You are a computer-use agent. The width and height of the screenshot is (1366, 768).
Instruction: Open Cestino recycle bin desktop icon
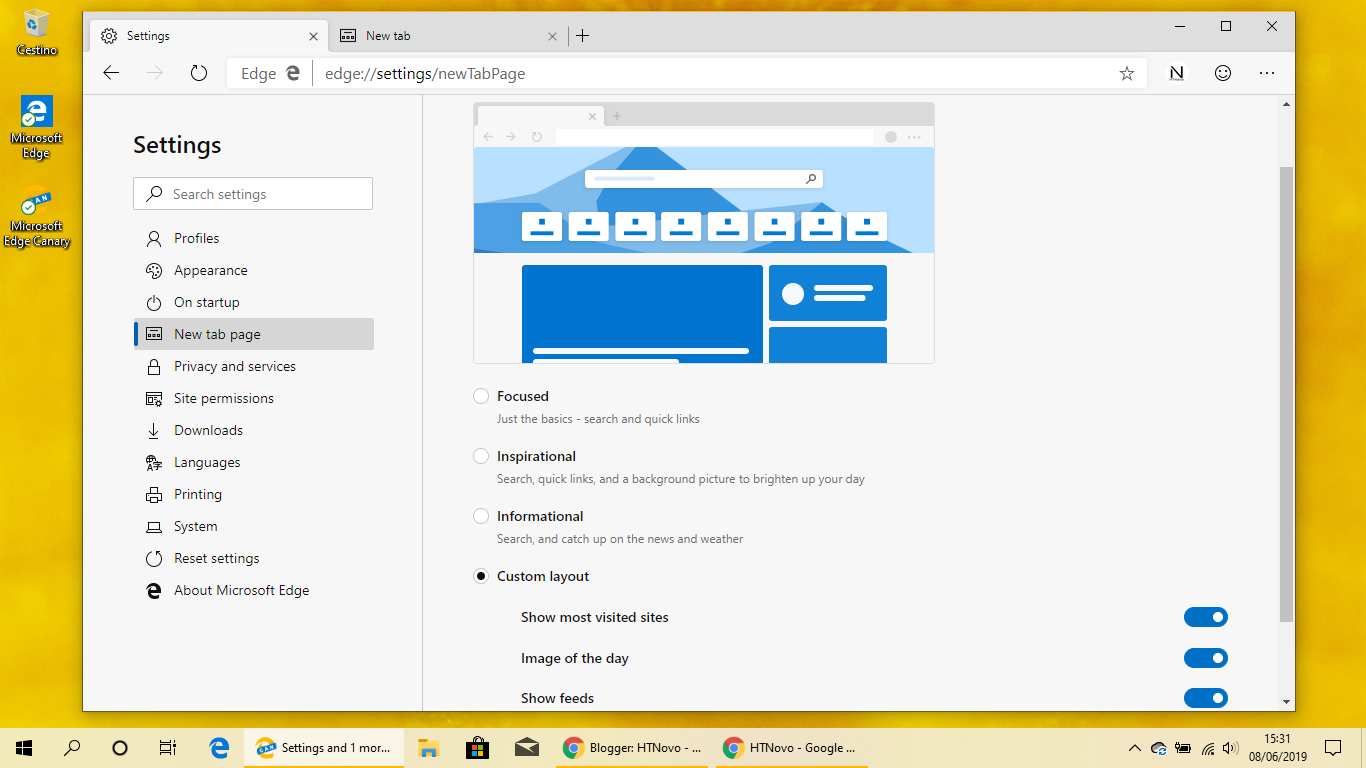coord(37,32)
